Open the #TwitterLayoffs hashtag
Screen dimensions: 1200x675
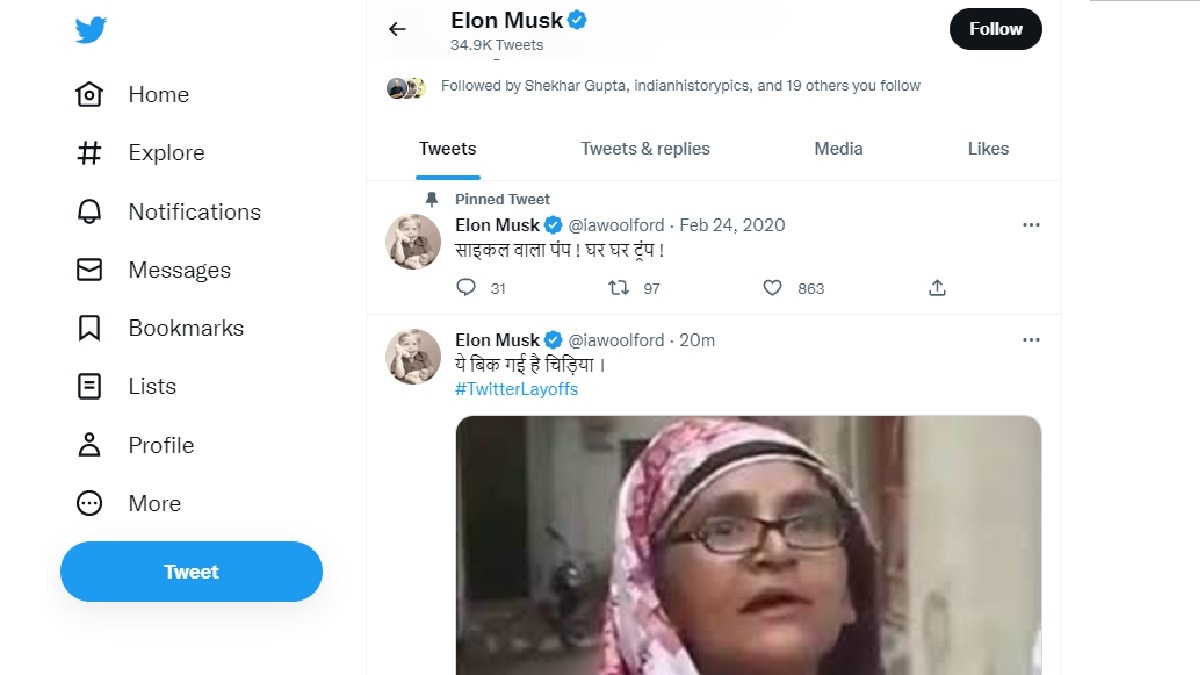tap(516, 389)
